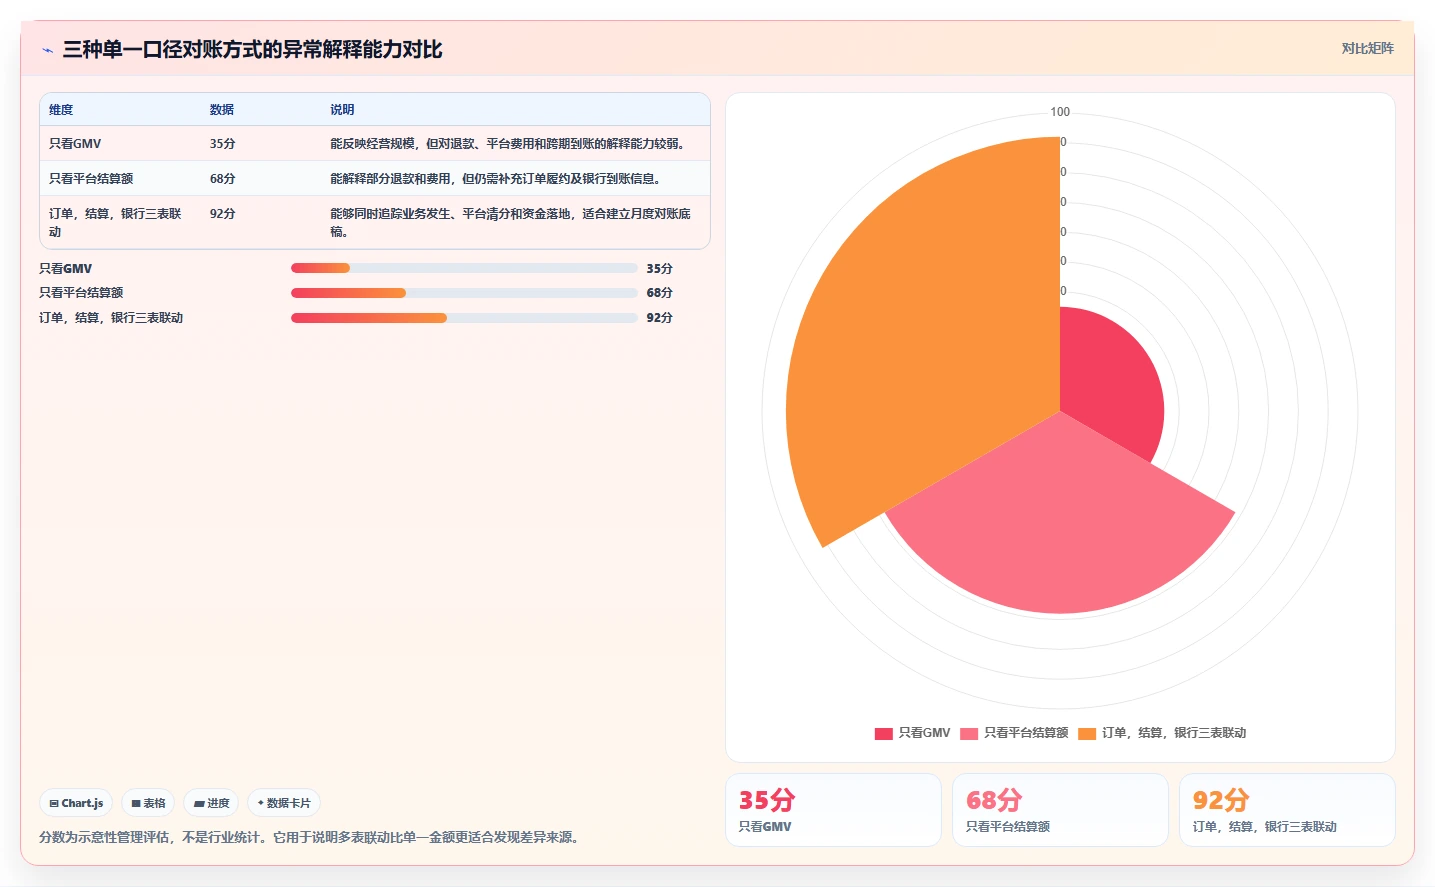The width and height of the screenshot is (1435, 887).
Task: Click the 表格 chip
Action: (148, 803)
